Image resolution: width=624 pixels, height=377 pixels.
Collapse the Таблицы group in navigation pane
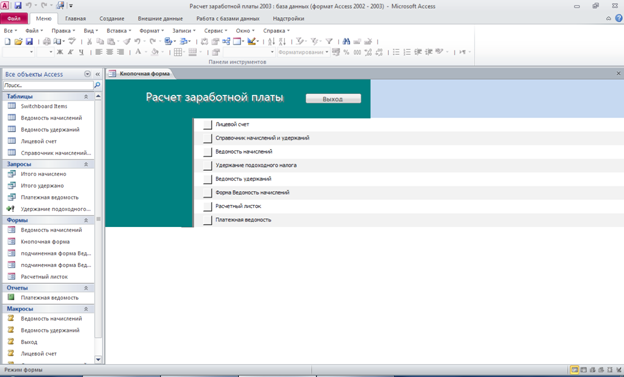point(86,96)
